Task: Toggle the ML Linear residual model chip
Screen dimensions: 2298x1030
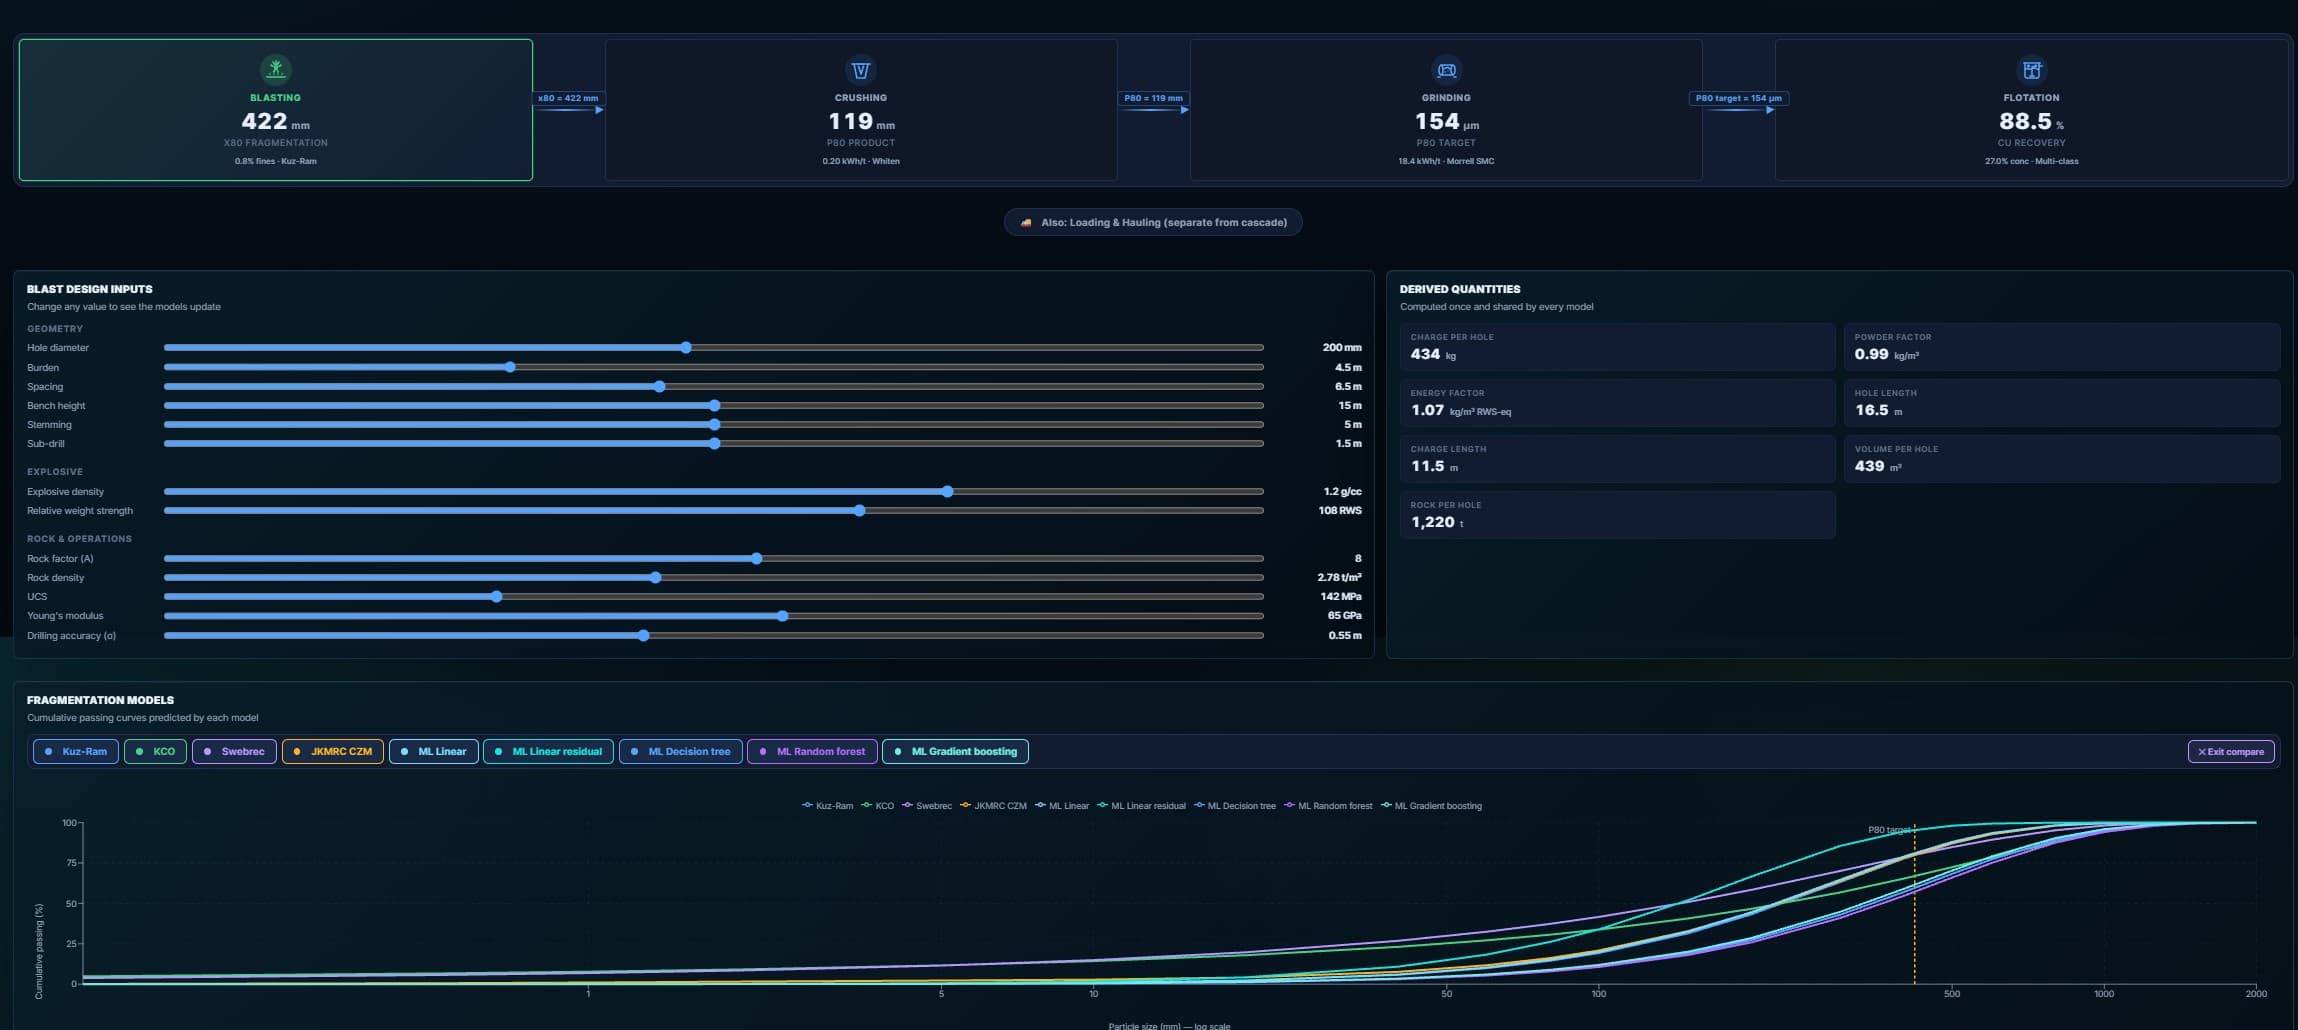Action: [548, 752]
